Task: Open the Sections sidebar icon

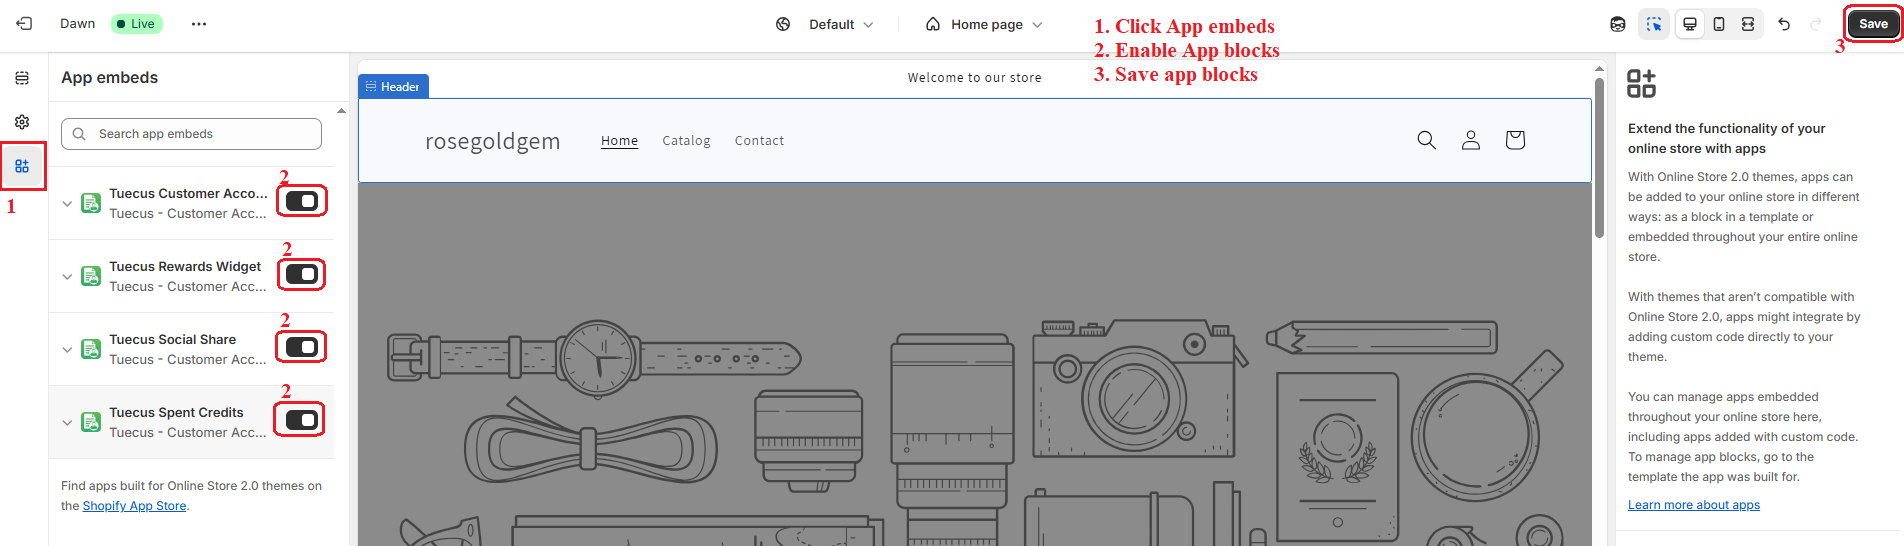Action: coord(22,78)
